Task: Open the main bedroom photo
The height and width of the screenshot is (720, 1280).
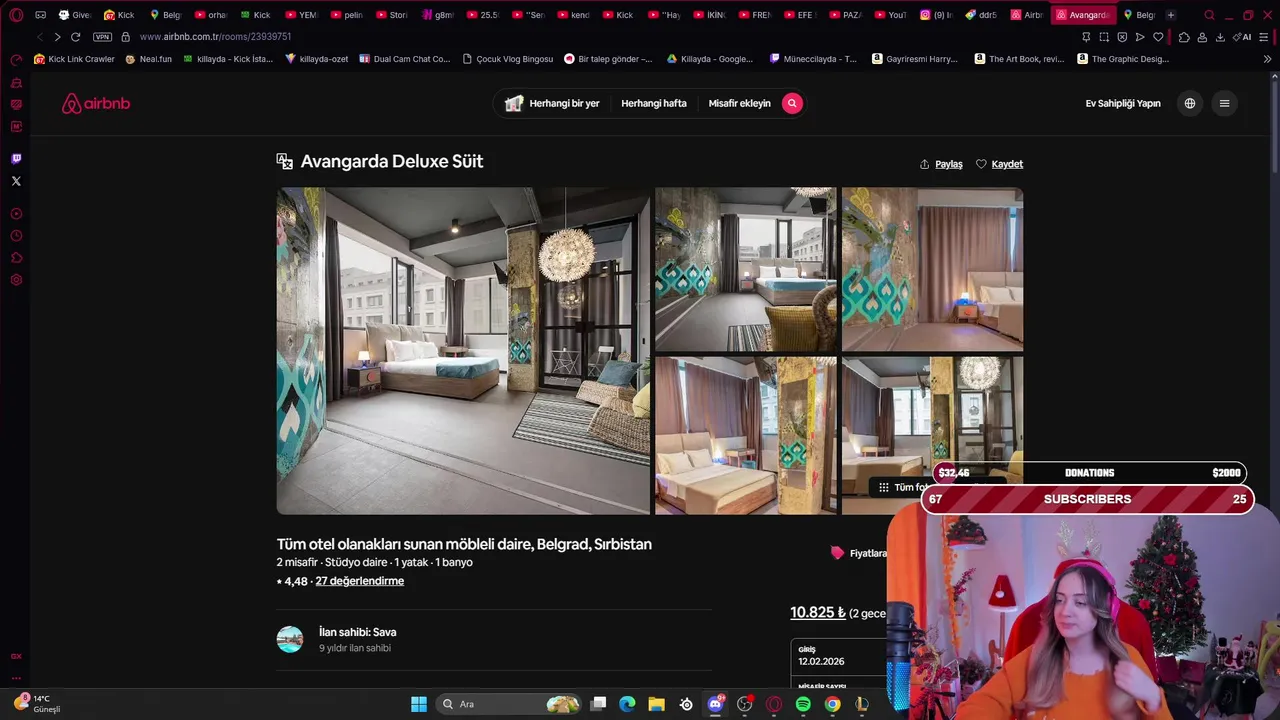Action: click(463, 351)
